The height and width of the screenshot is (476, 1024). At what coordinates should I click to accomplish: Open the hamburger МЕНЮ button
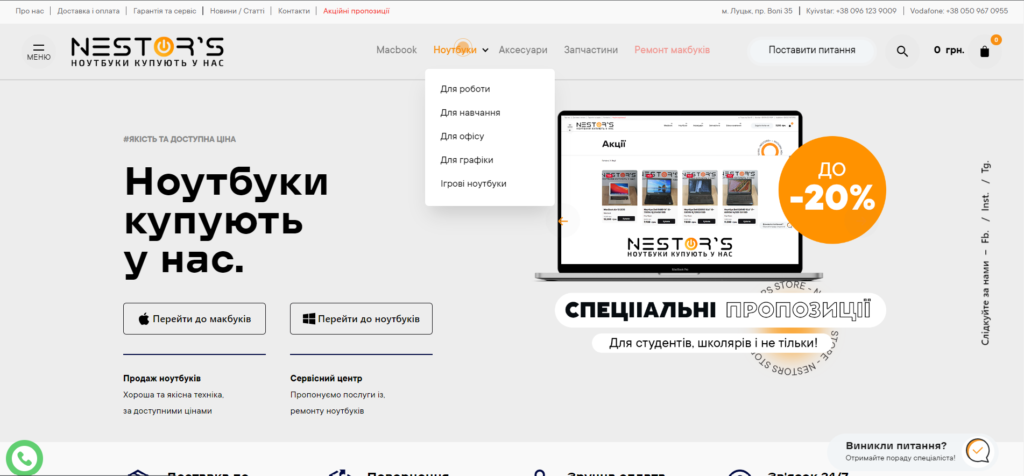click(39, 52)
